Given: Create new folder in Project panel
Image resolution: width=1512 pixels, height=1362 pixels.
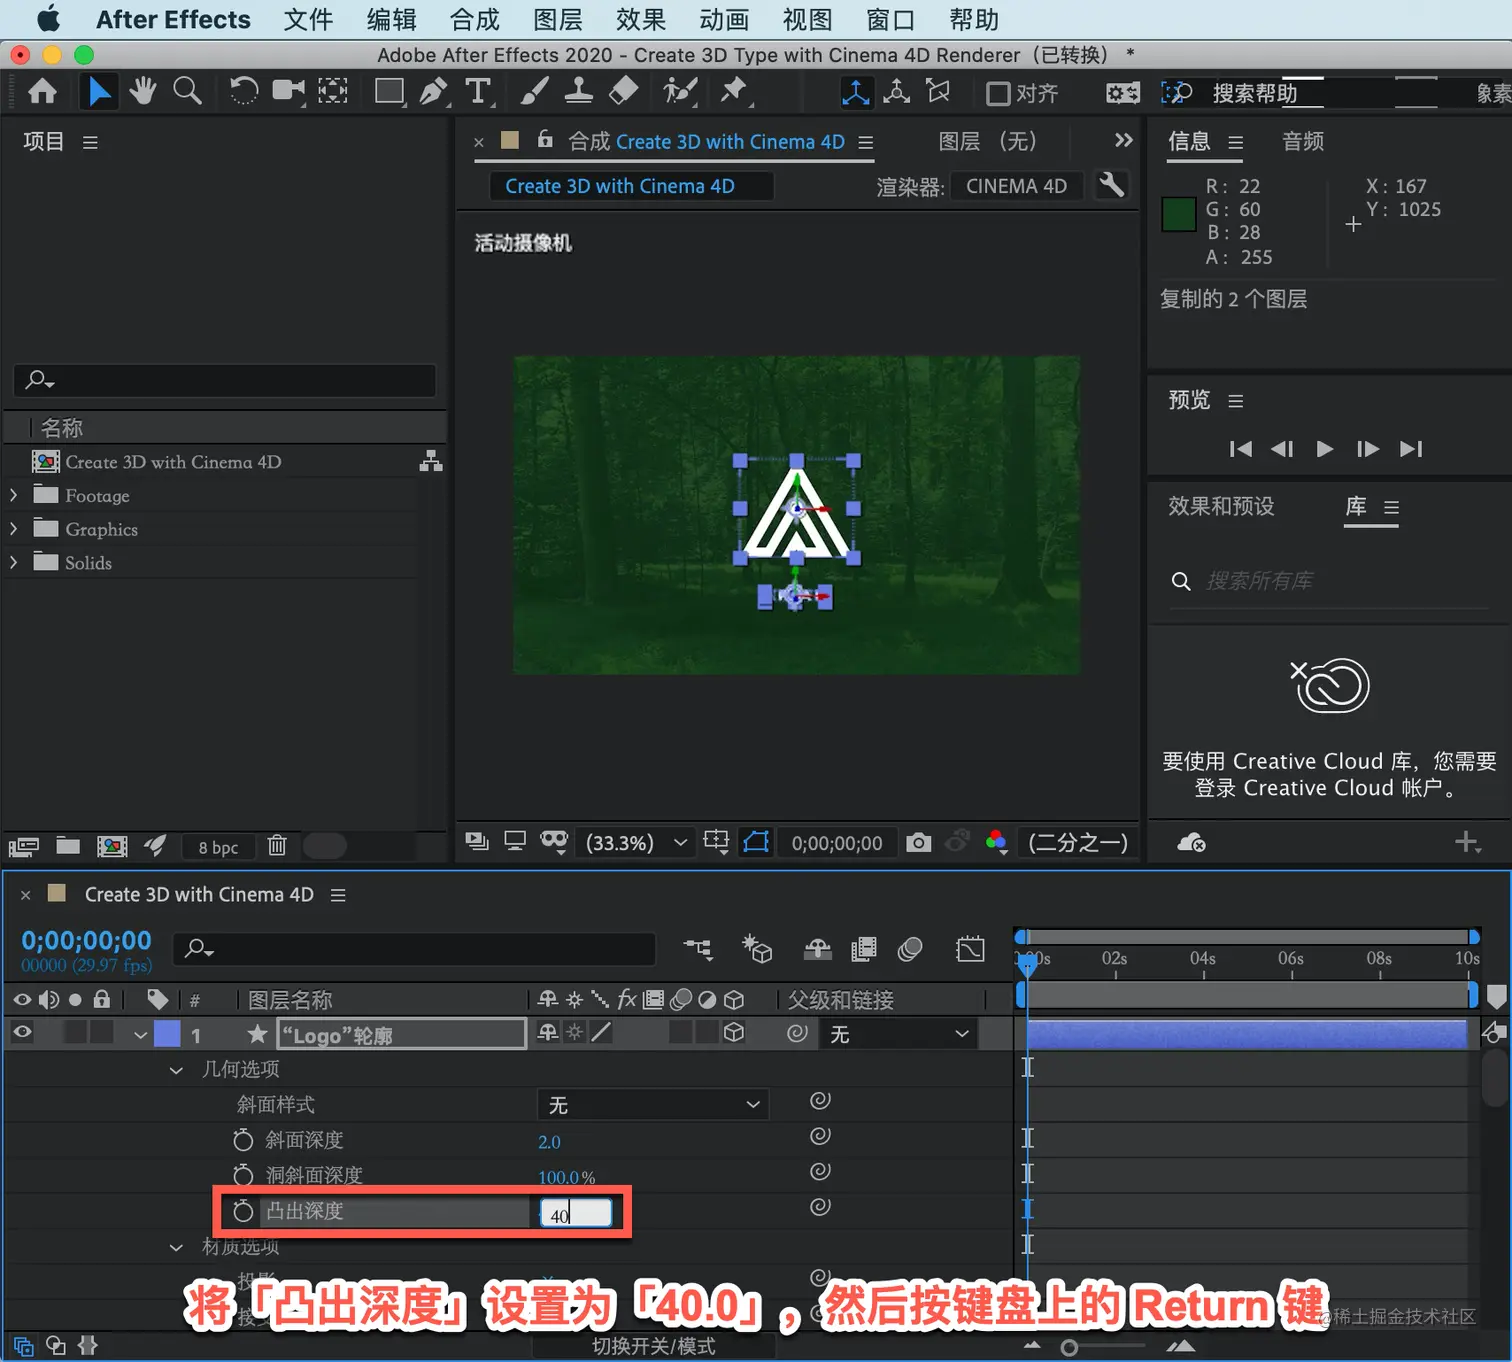Looking at the screenshot, I should (68, 846).
